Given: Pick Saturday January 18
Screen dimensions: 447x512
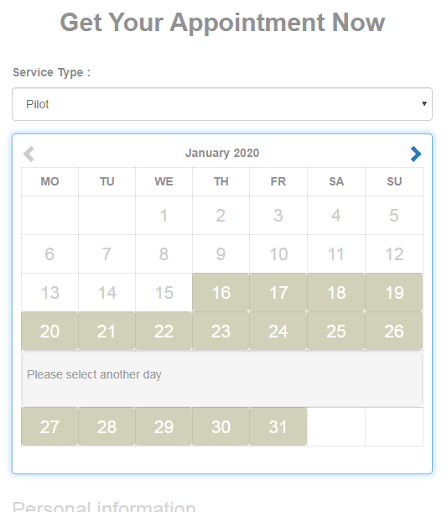Looking at the screenshot, I should (x=336, y=292).
